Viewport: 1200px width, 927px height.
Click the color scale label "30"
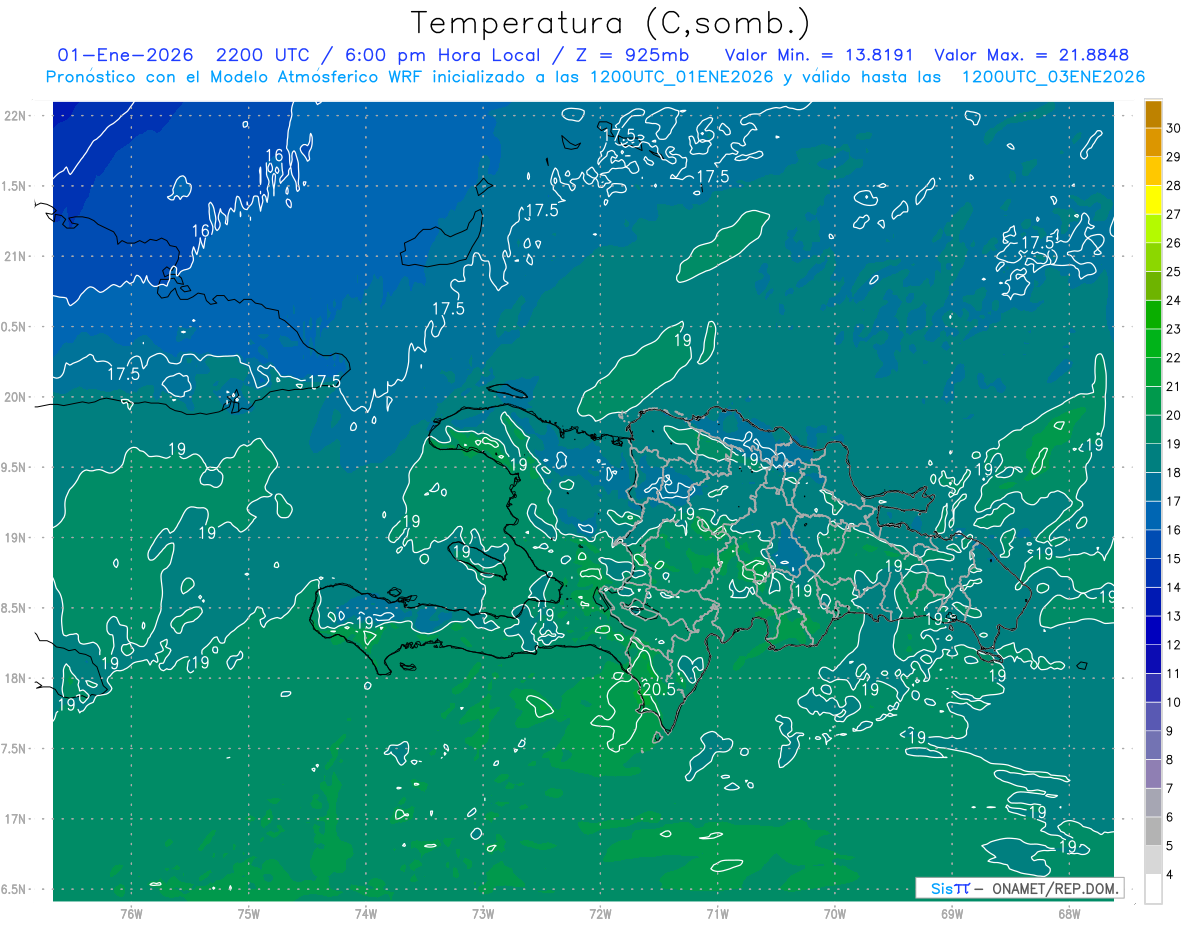click(x=1174, y=128)
